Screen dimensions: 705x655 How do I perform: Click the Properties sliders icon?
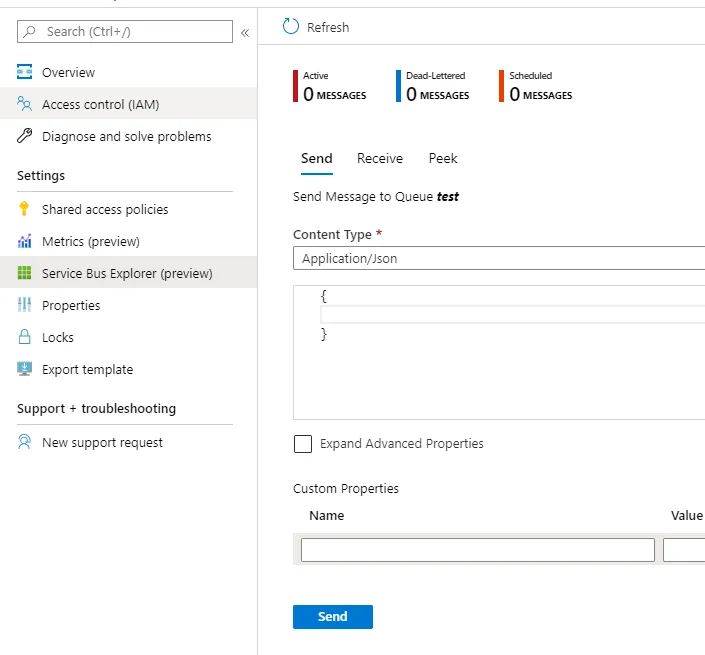[x=25, y=305]
